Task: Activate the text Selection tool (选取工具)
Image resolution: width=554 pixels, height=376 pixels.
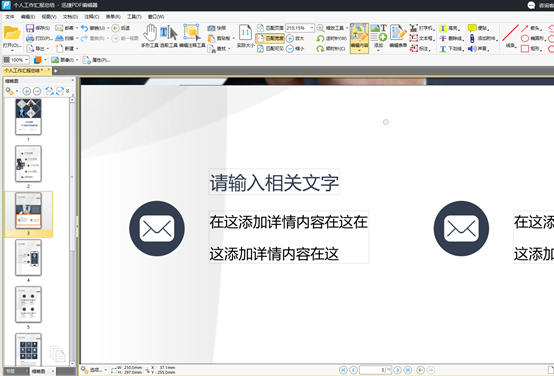Action: tap(169, 36)
